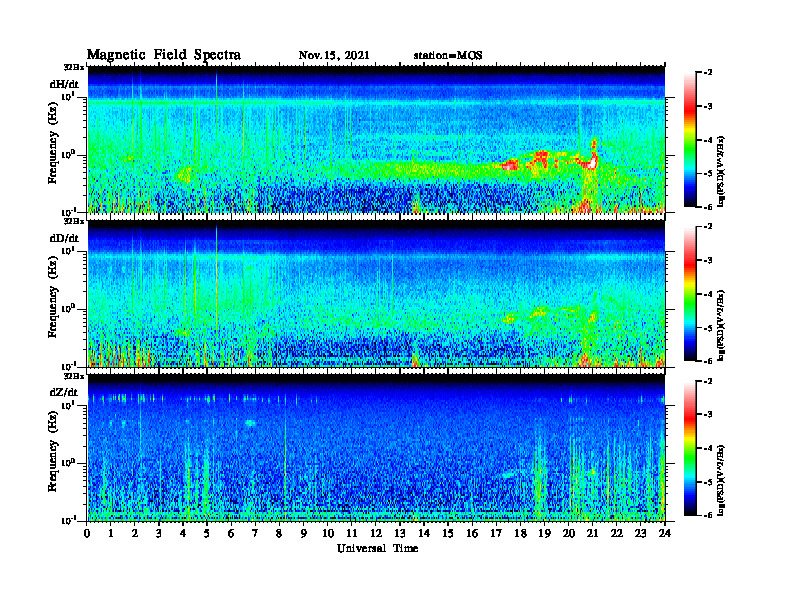Click hour 2 on the Universal Time axis
This screenshot has width=792, height=612.
pos(135,534)
